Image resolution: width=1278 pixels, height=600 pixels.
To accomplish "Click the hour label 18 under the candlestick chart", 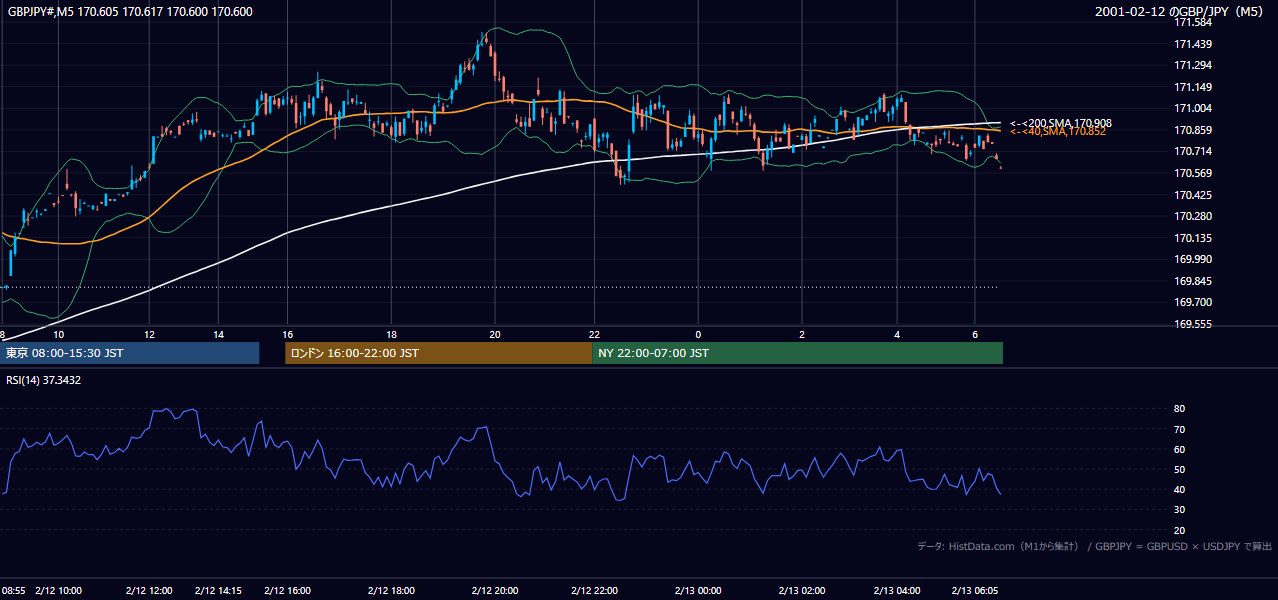I will [x=391, y=334].
